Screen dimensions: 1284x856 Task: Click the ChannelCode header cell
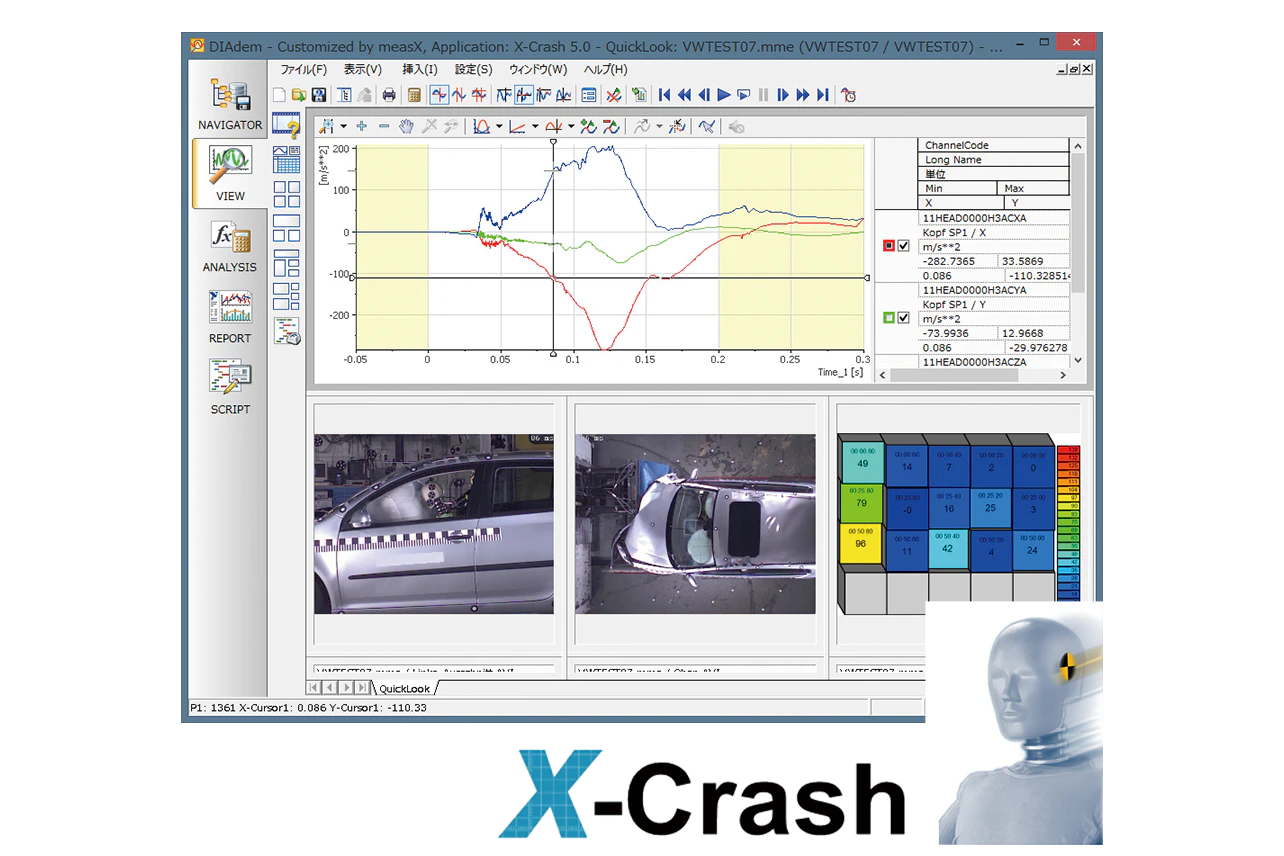coord(994,145)
